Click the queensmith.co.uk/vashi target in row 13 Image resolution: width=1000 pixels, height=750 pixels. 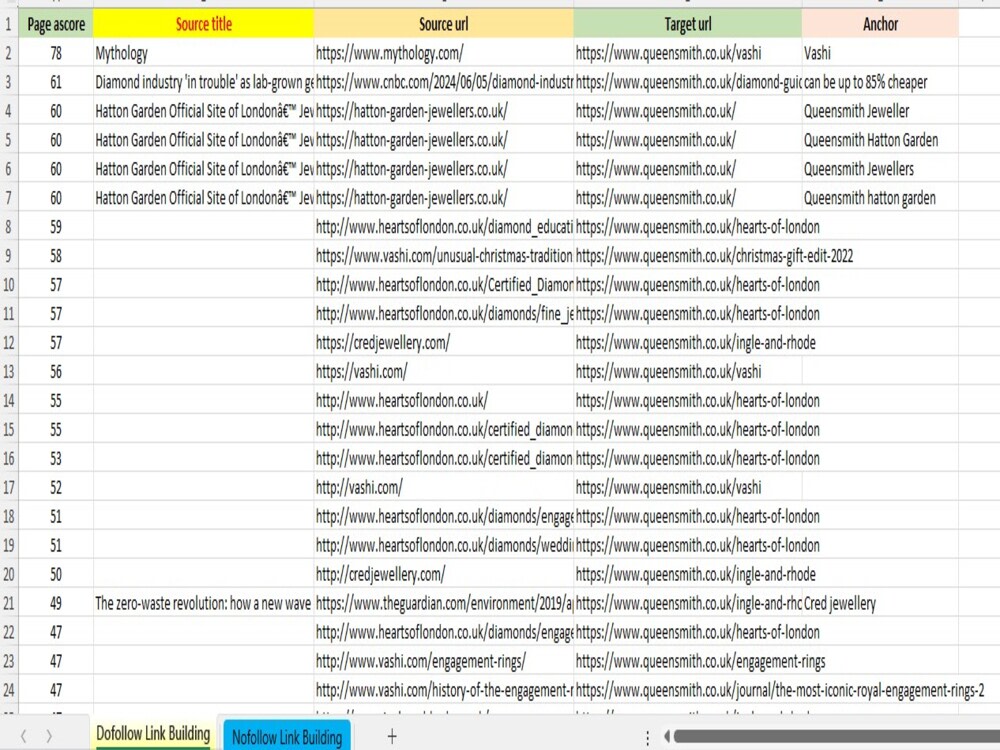(688, 371)
